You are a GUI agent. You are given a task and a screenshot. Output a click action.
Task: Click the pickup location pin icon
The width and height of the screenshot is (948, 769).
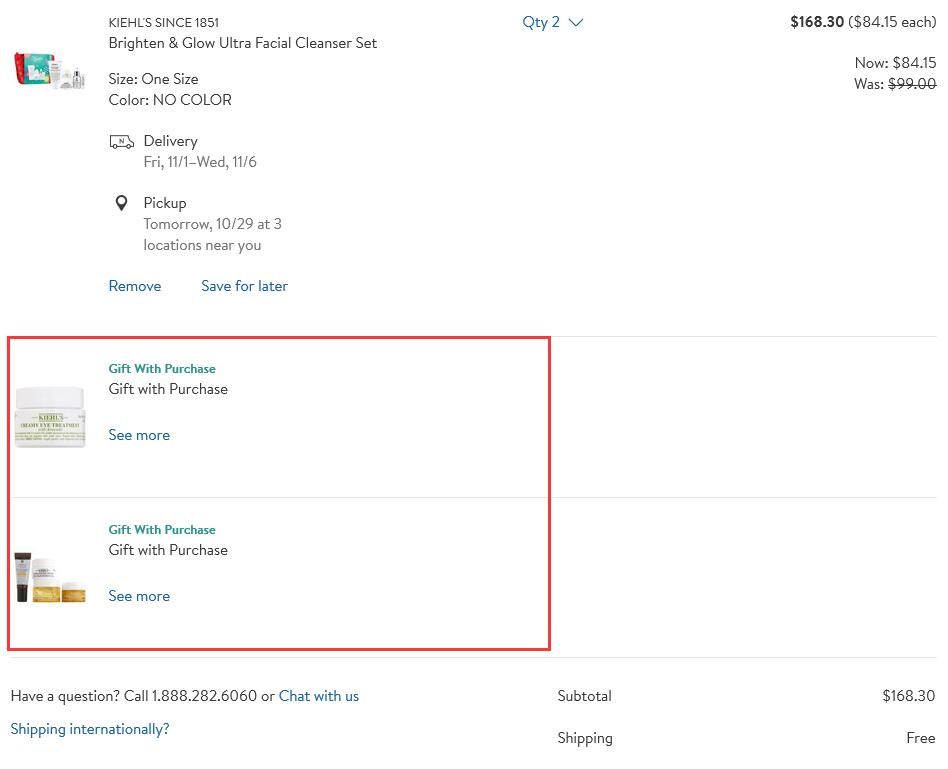122,203
